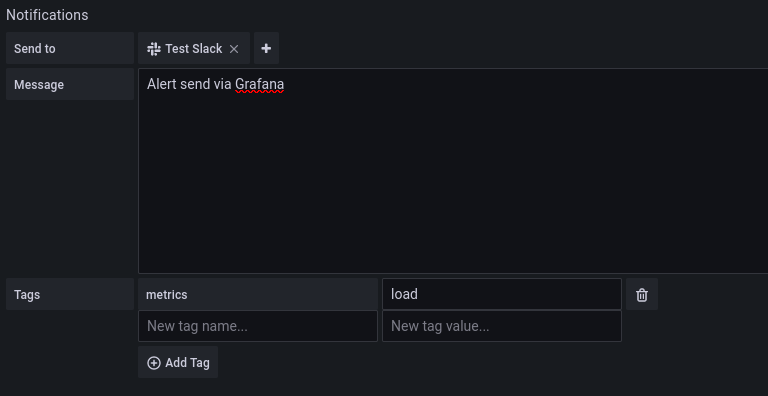The image size is (768, 396).
Task: Select the load tag value field
Action: click(x=502, y=294)
